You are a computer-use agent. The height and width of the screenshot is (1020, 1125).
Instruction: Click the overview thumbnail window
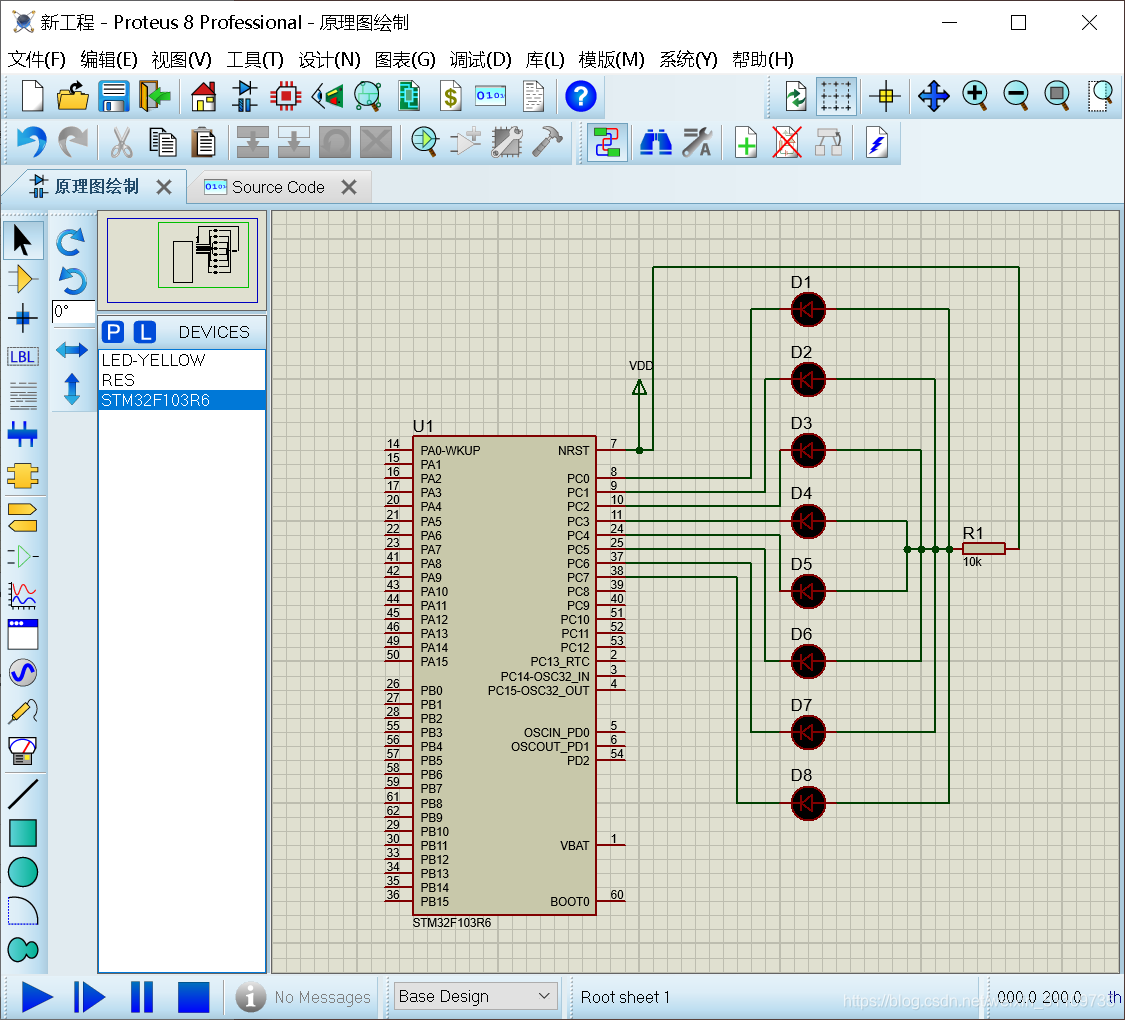coord(182,260)
